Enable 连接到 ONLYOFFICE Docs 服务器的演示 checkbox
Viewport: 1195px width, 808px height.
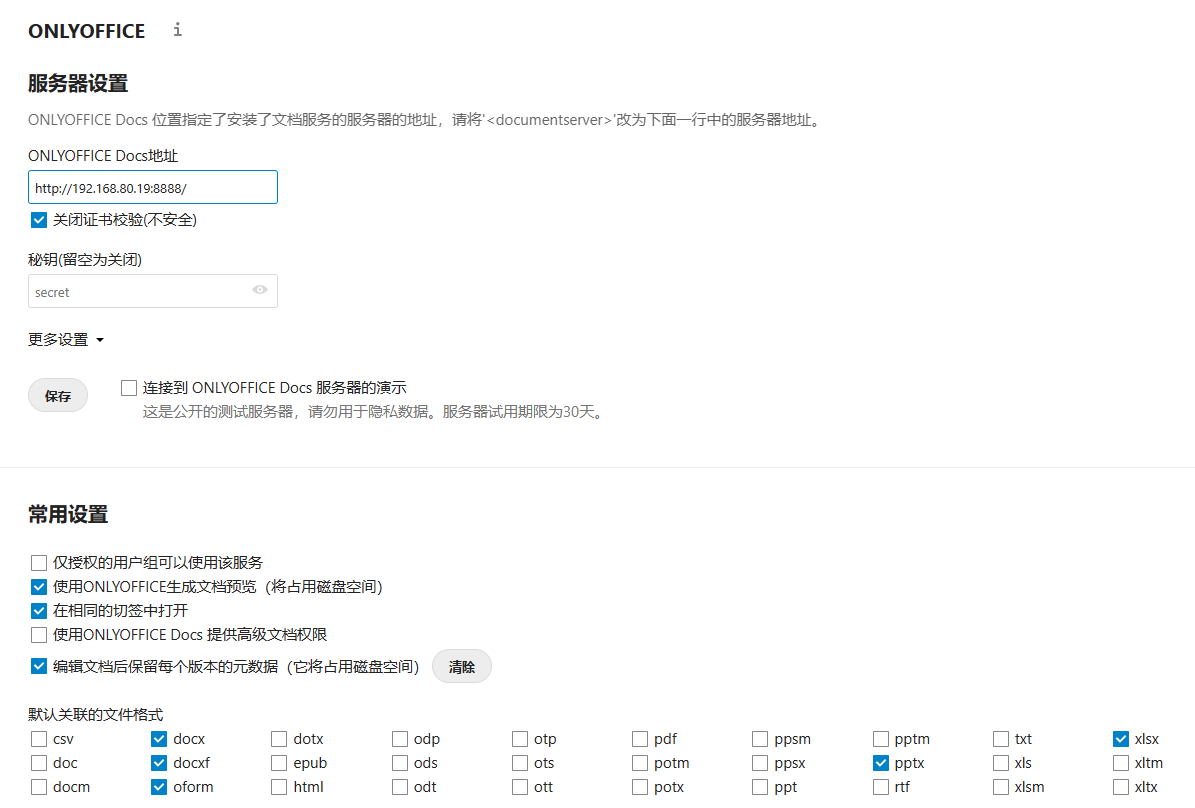click(129, 388)
